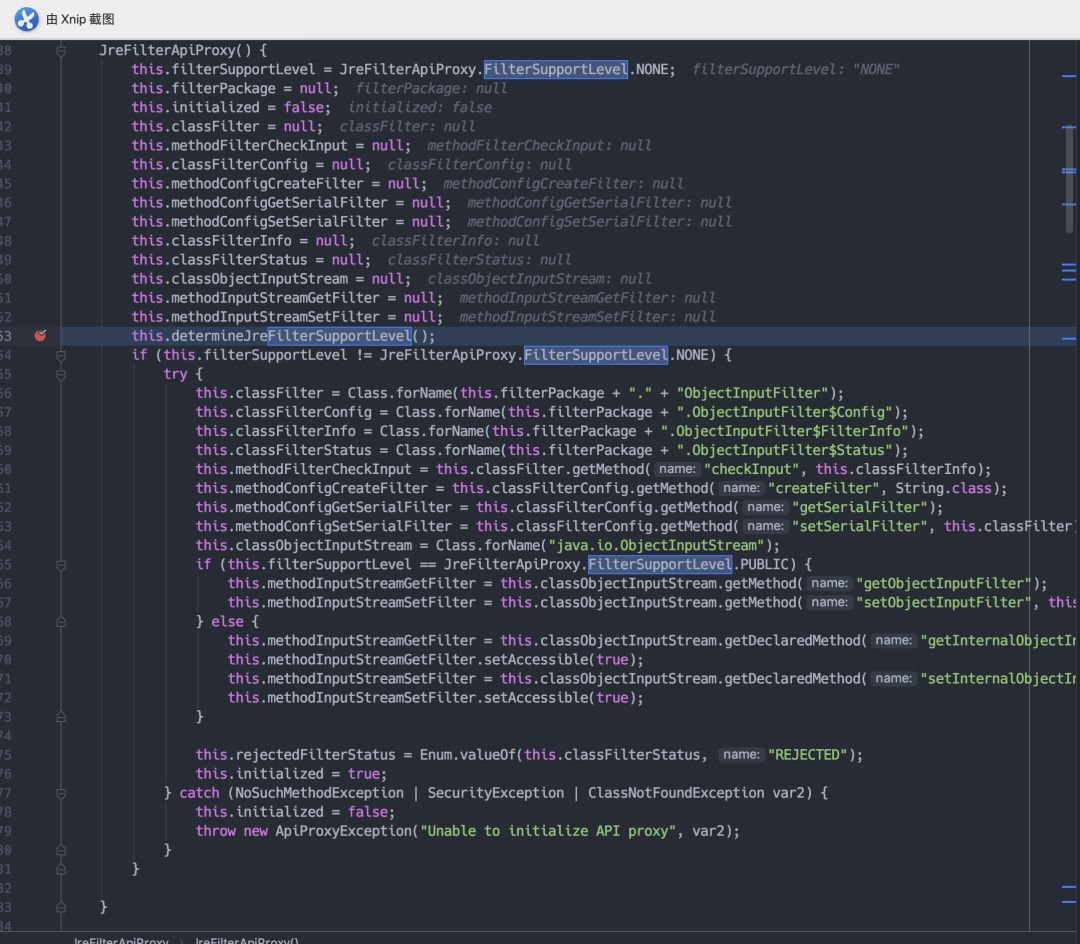Click inline hint 'methodConfigCreateFilter: null'
1080x944 pixels.
563,184
